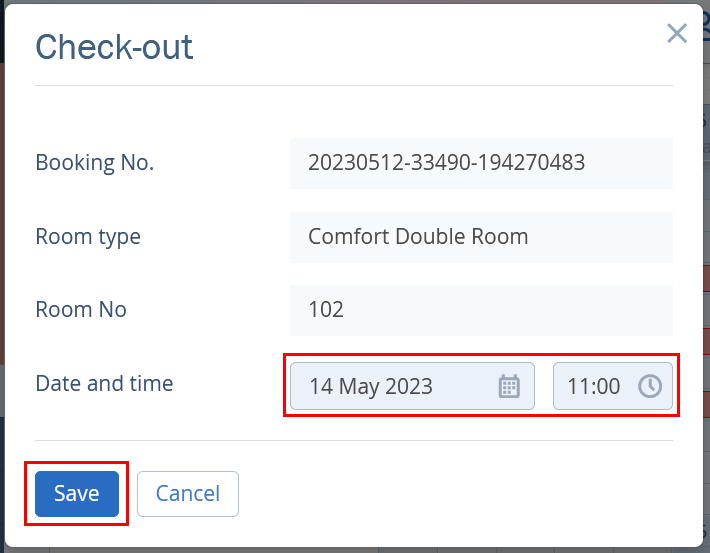Click the Booking No. value field

tap(481, 163)
